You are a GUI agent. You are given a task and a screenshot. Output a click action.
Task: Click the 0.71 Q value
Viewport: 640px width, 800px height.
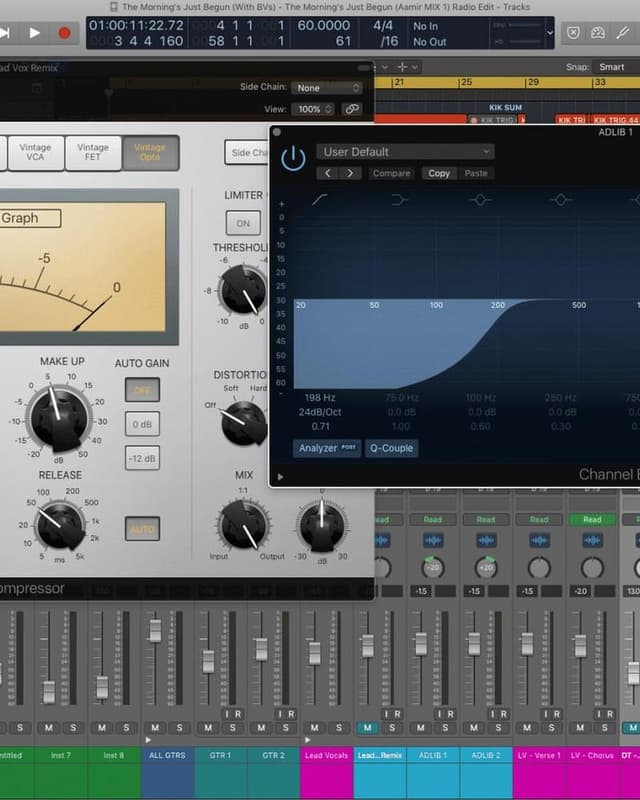click(321, 426)
